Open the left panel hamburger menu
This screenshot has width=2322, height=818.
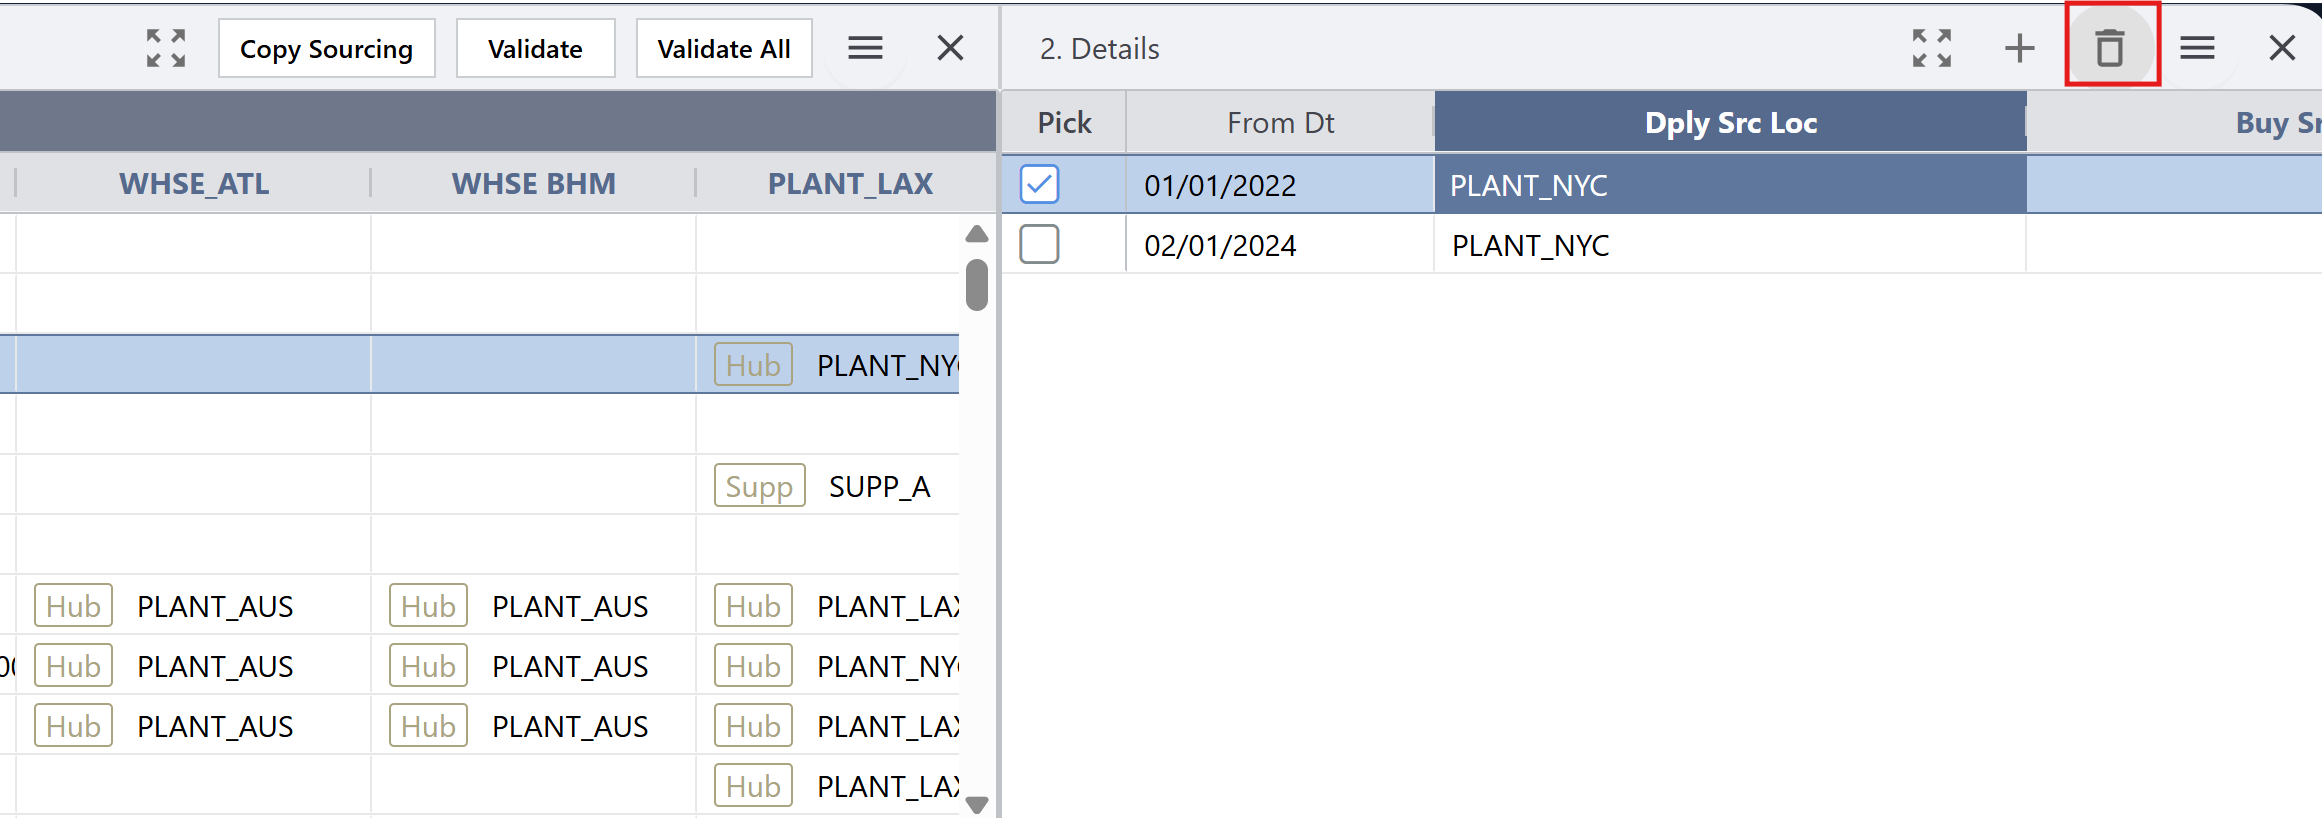pos(865,48)
